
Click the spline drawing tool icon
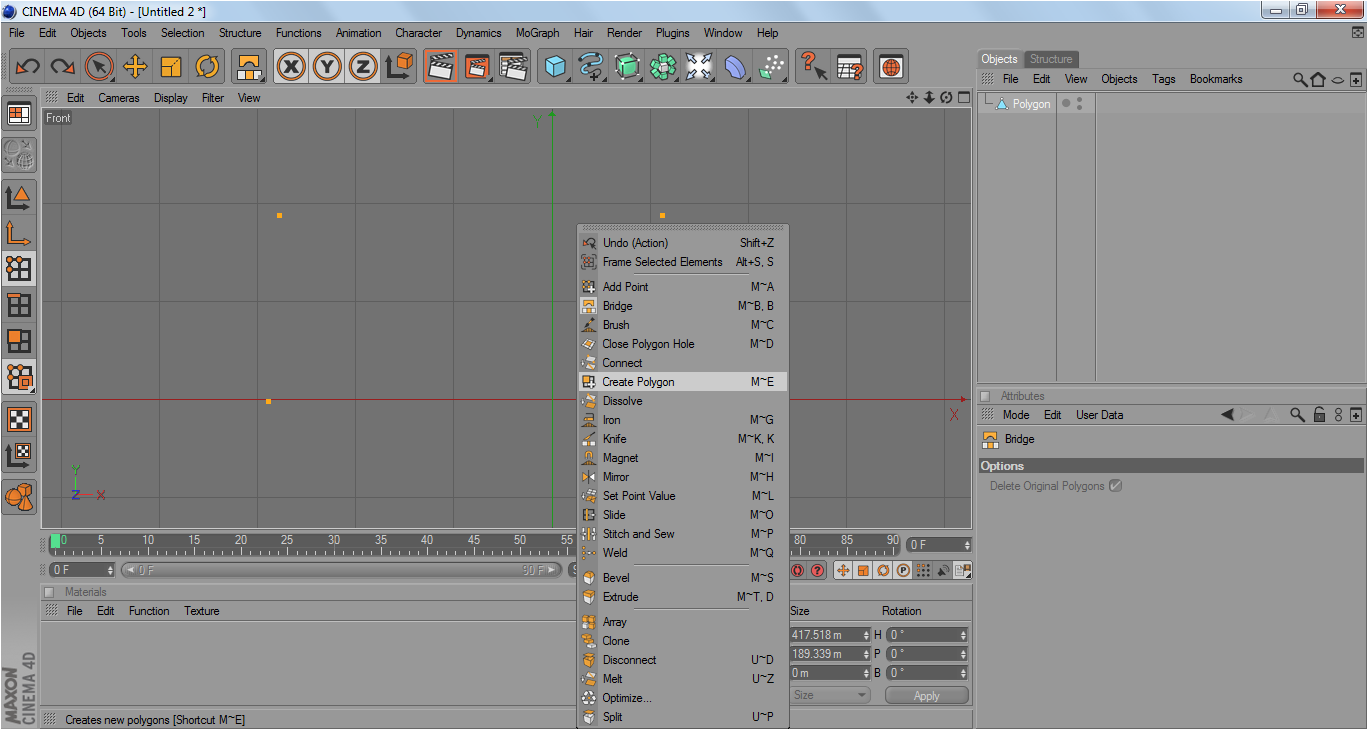(x=591, y=67)
